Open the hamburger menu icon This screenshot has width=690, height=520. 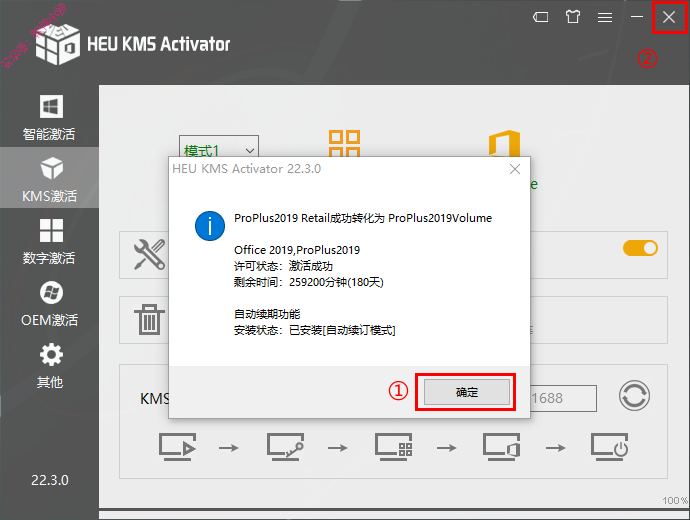[x=605, y=17]
